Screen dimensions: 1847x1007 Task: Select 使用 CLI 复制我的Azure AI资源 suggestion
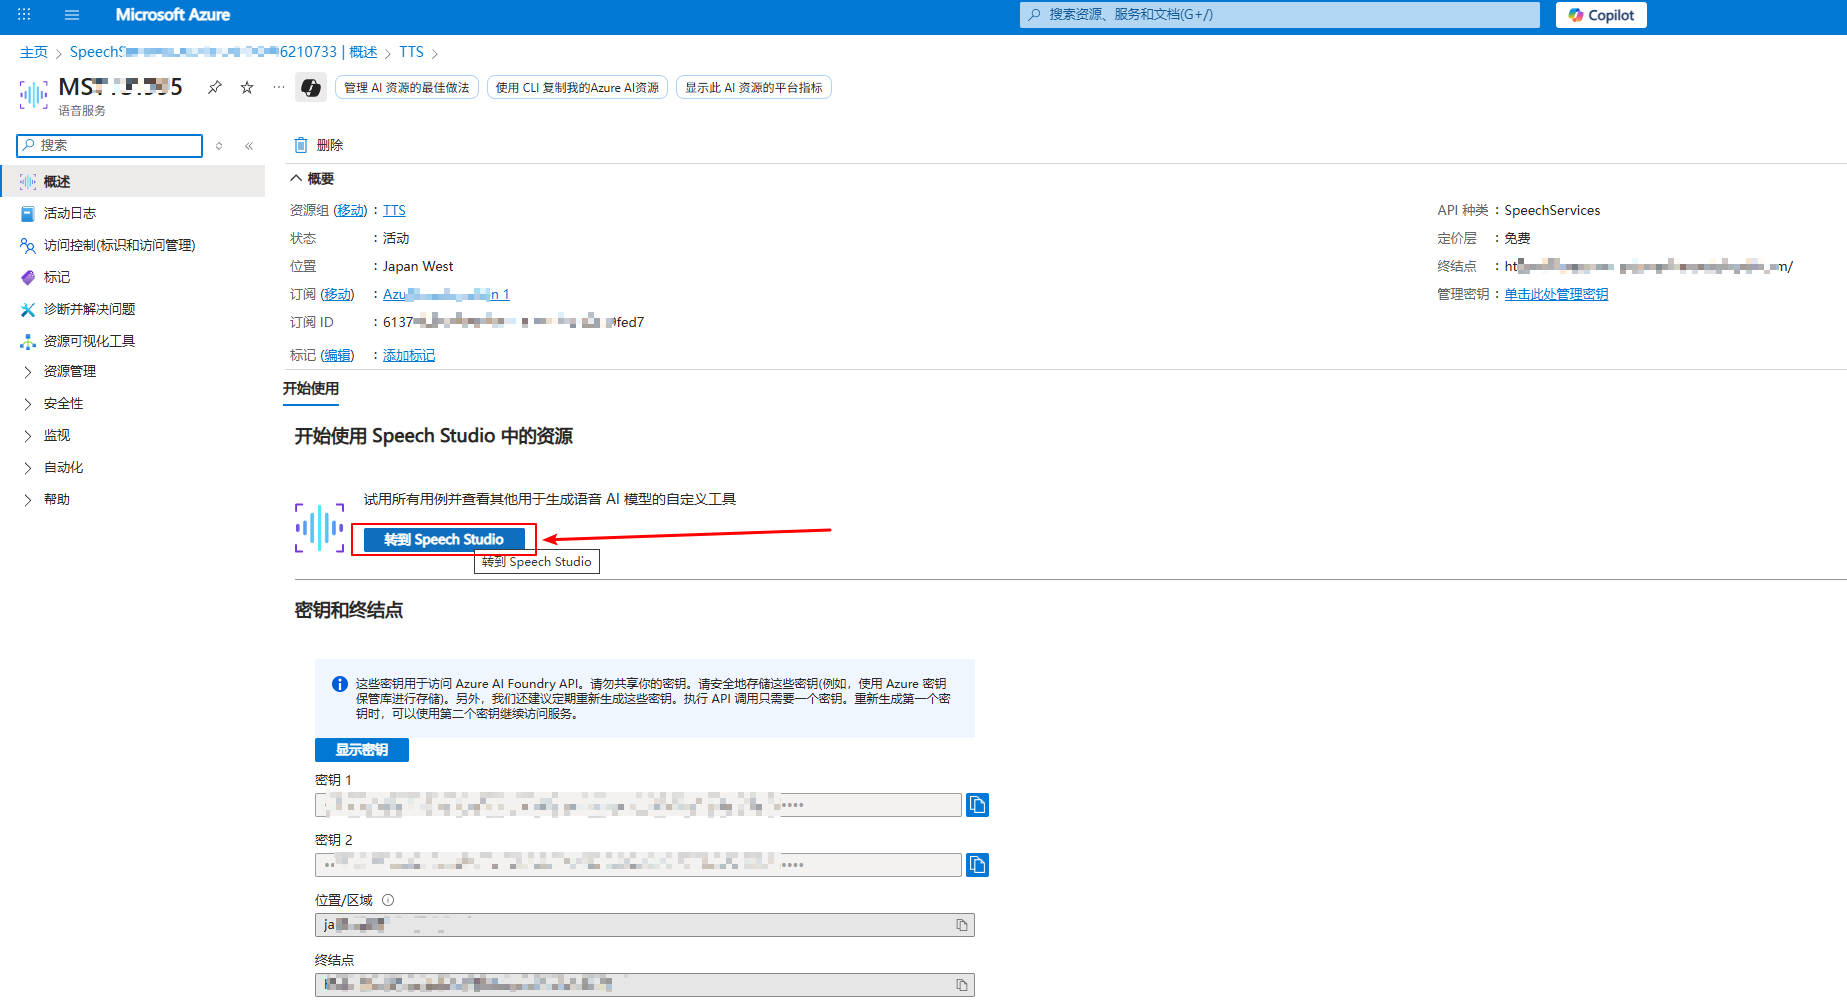(577, 88)
